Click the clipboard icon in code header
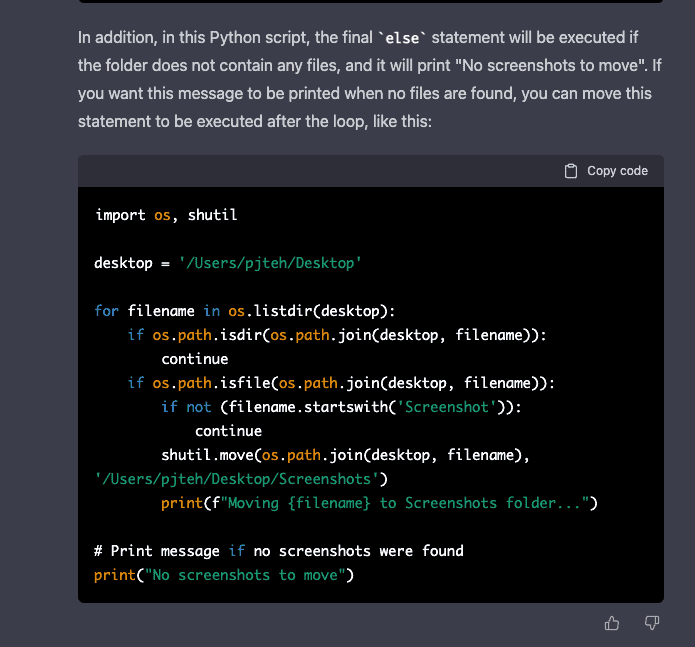Viewport: 695px width, 647px height. (571, 171)
